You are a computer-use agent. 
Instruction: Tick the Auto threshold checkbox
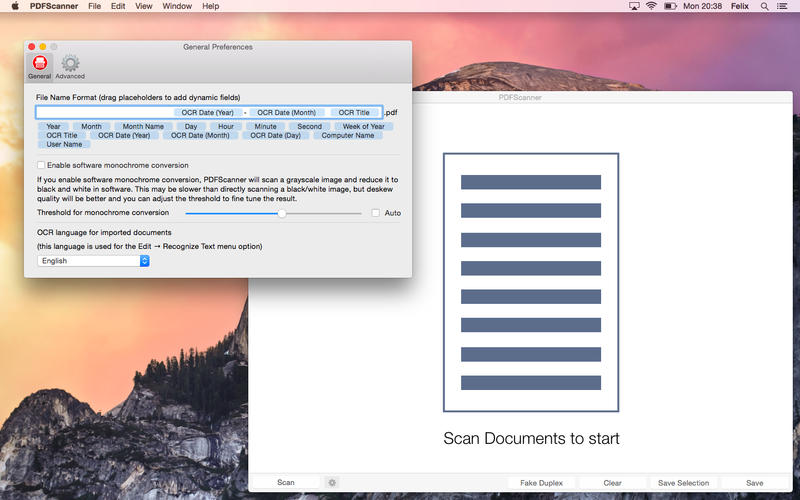coord(376,213)
